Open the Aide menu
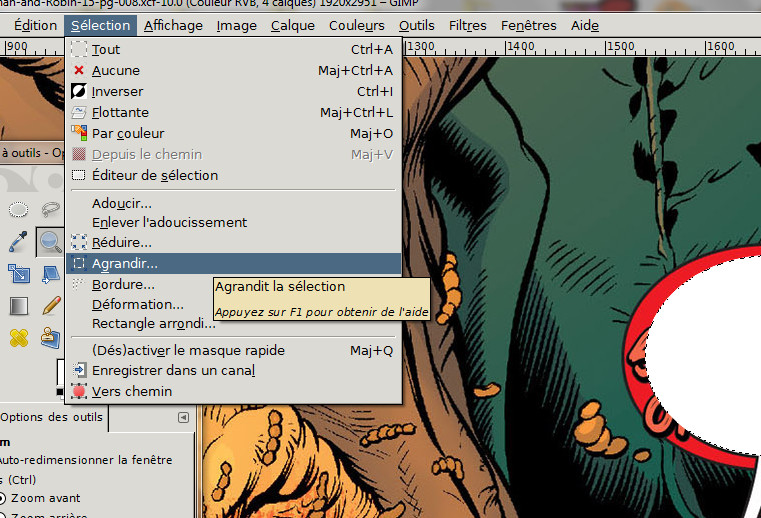This screenshot has width=761, height=518. tap(585, 25)
